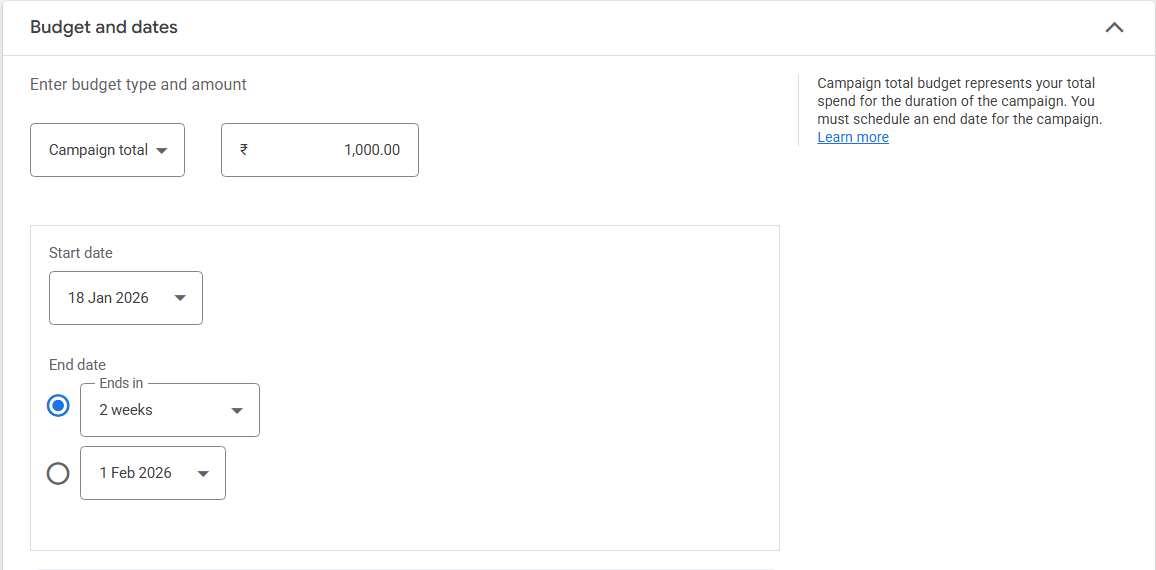
Task: Collapse the Budget and dates section
Action: point(1114,28)
